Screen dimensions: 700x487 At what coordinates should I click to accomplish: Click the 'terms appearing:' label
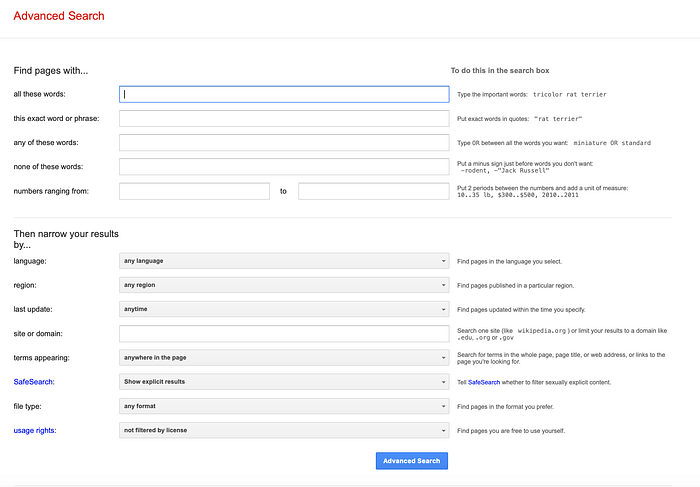tap(42, 358)
